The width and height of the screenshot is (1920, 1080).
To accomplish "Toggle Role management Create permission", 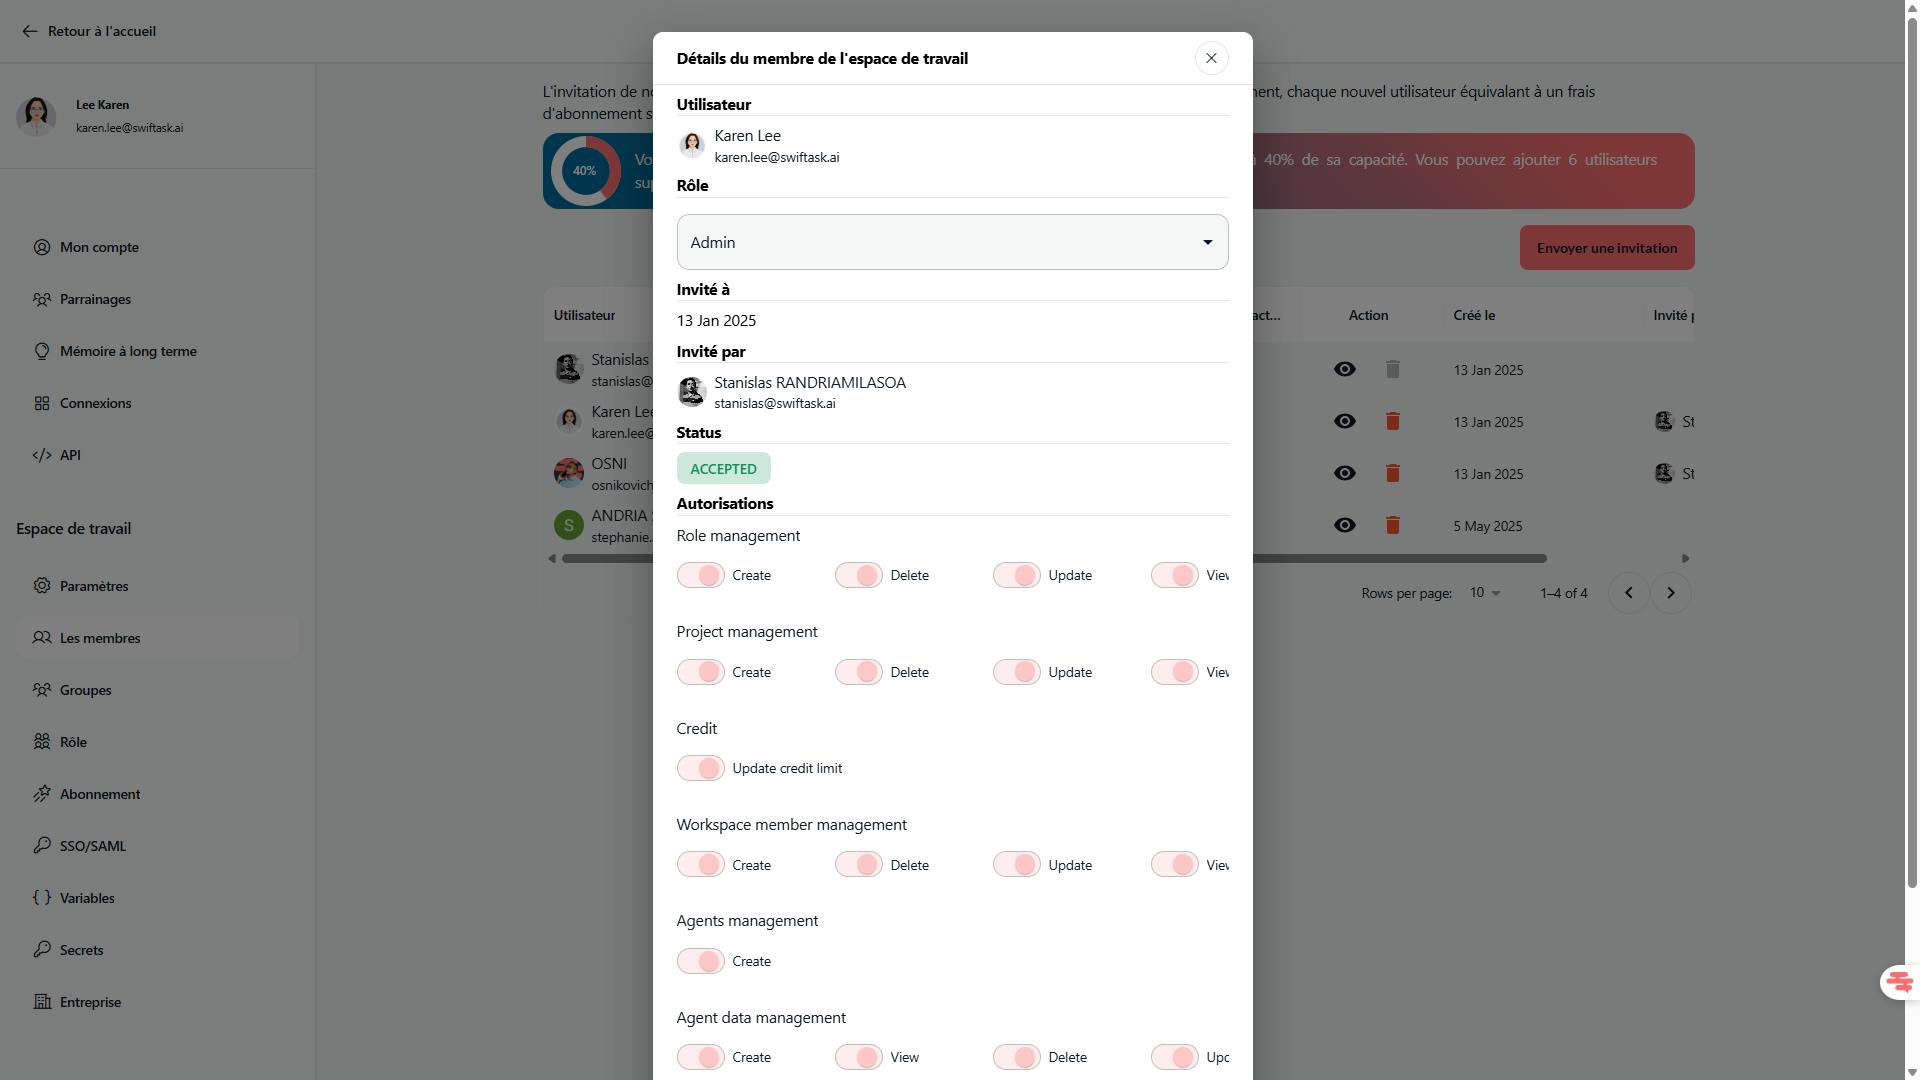I will pos(700,575).
